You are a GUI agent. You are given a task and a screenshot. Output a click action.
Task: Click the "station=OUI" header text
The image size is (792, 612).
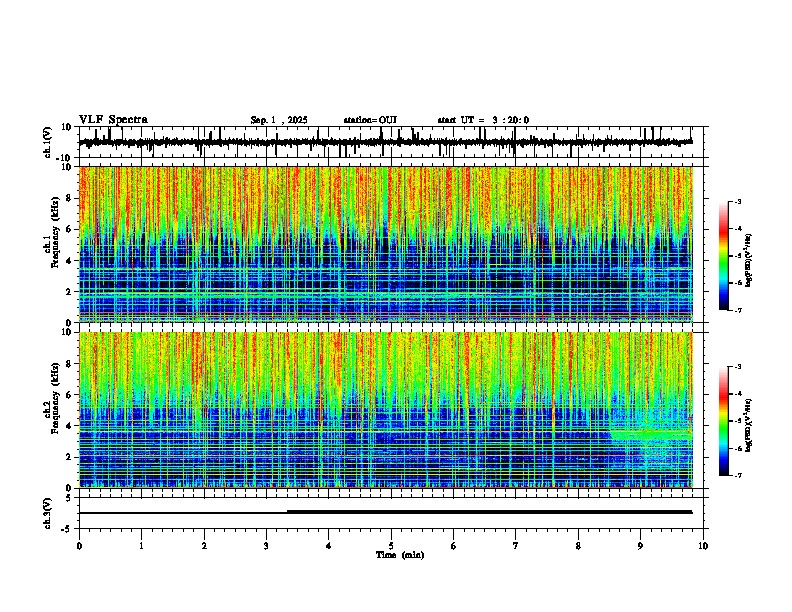(370, 120)
